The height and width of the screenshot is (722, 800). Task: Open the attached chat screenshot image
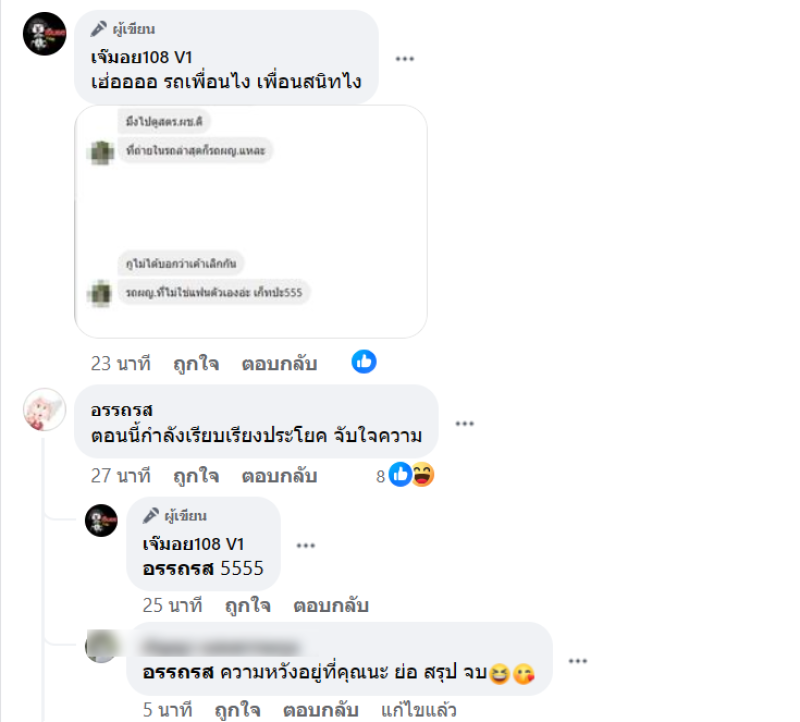251,221
